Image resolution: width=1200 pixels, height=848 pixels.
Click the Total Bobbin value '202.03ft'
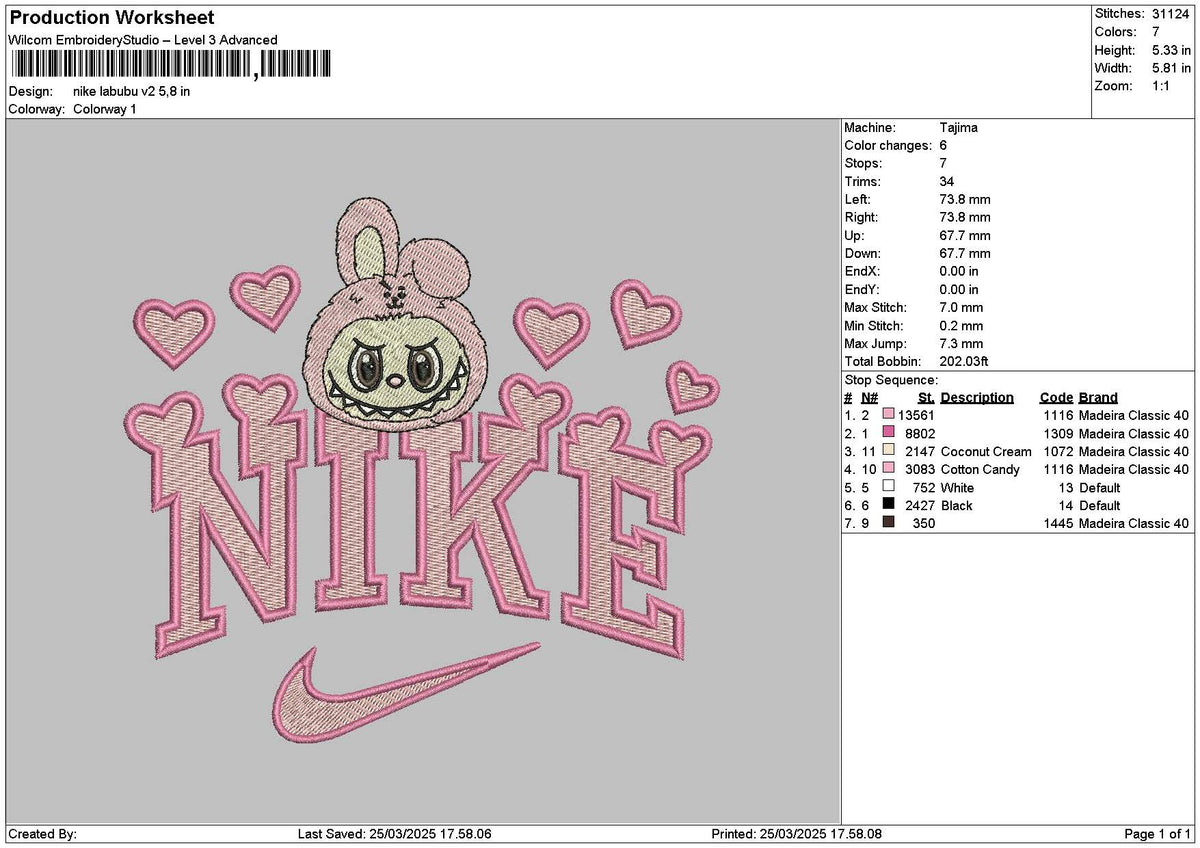coord(964,362)
